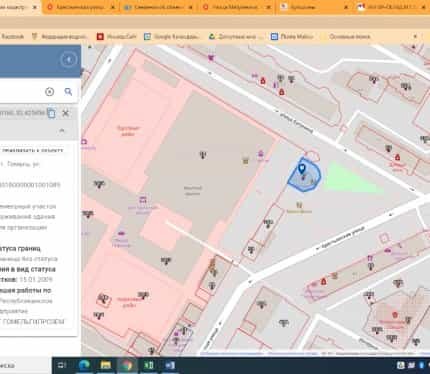Screen dimensions: 430x374
Task: Open Google Chrome from taskbar
Action: [x=127, y=365]
